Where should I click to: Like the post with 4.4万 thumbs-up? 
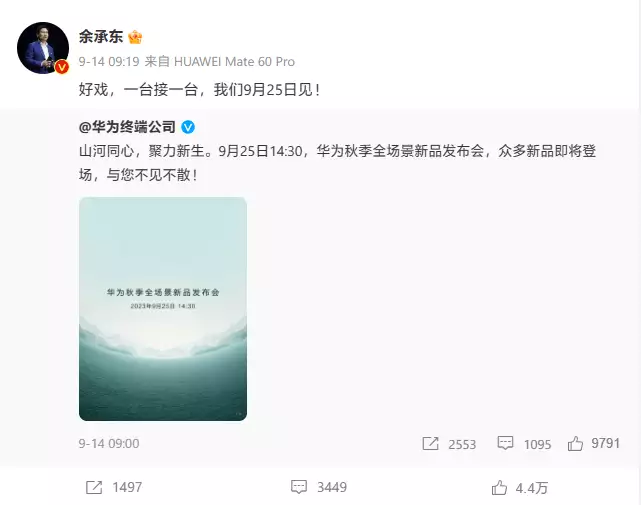pos(499,487)
